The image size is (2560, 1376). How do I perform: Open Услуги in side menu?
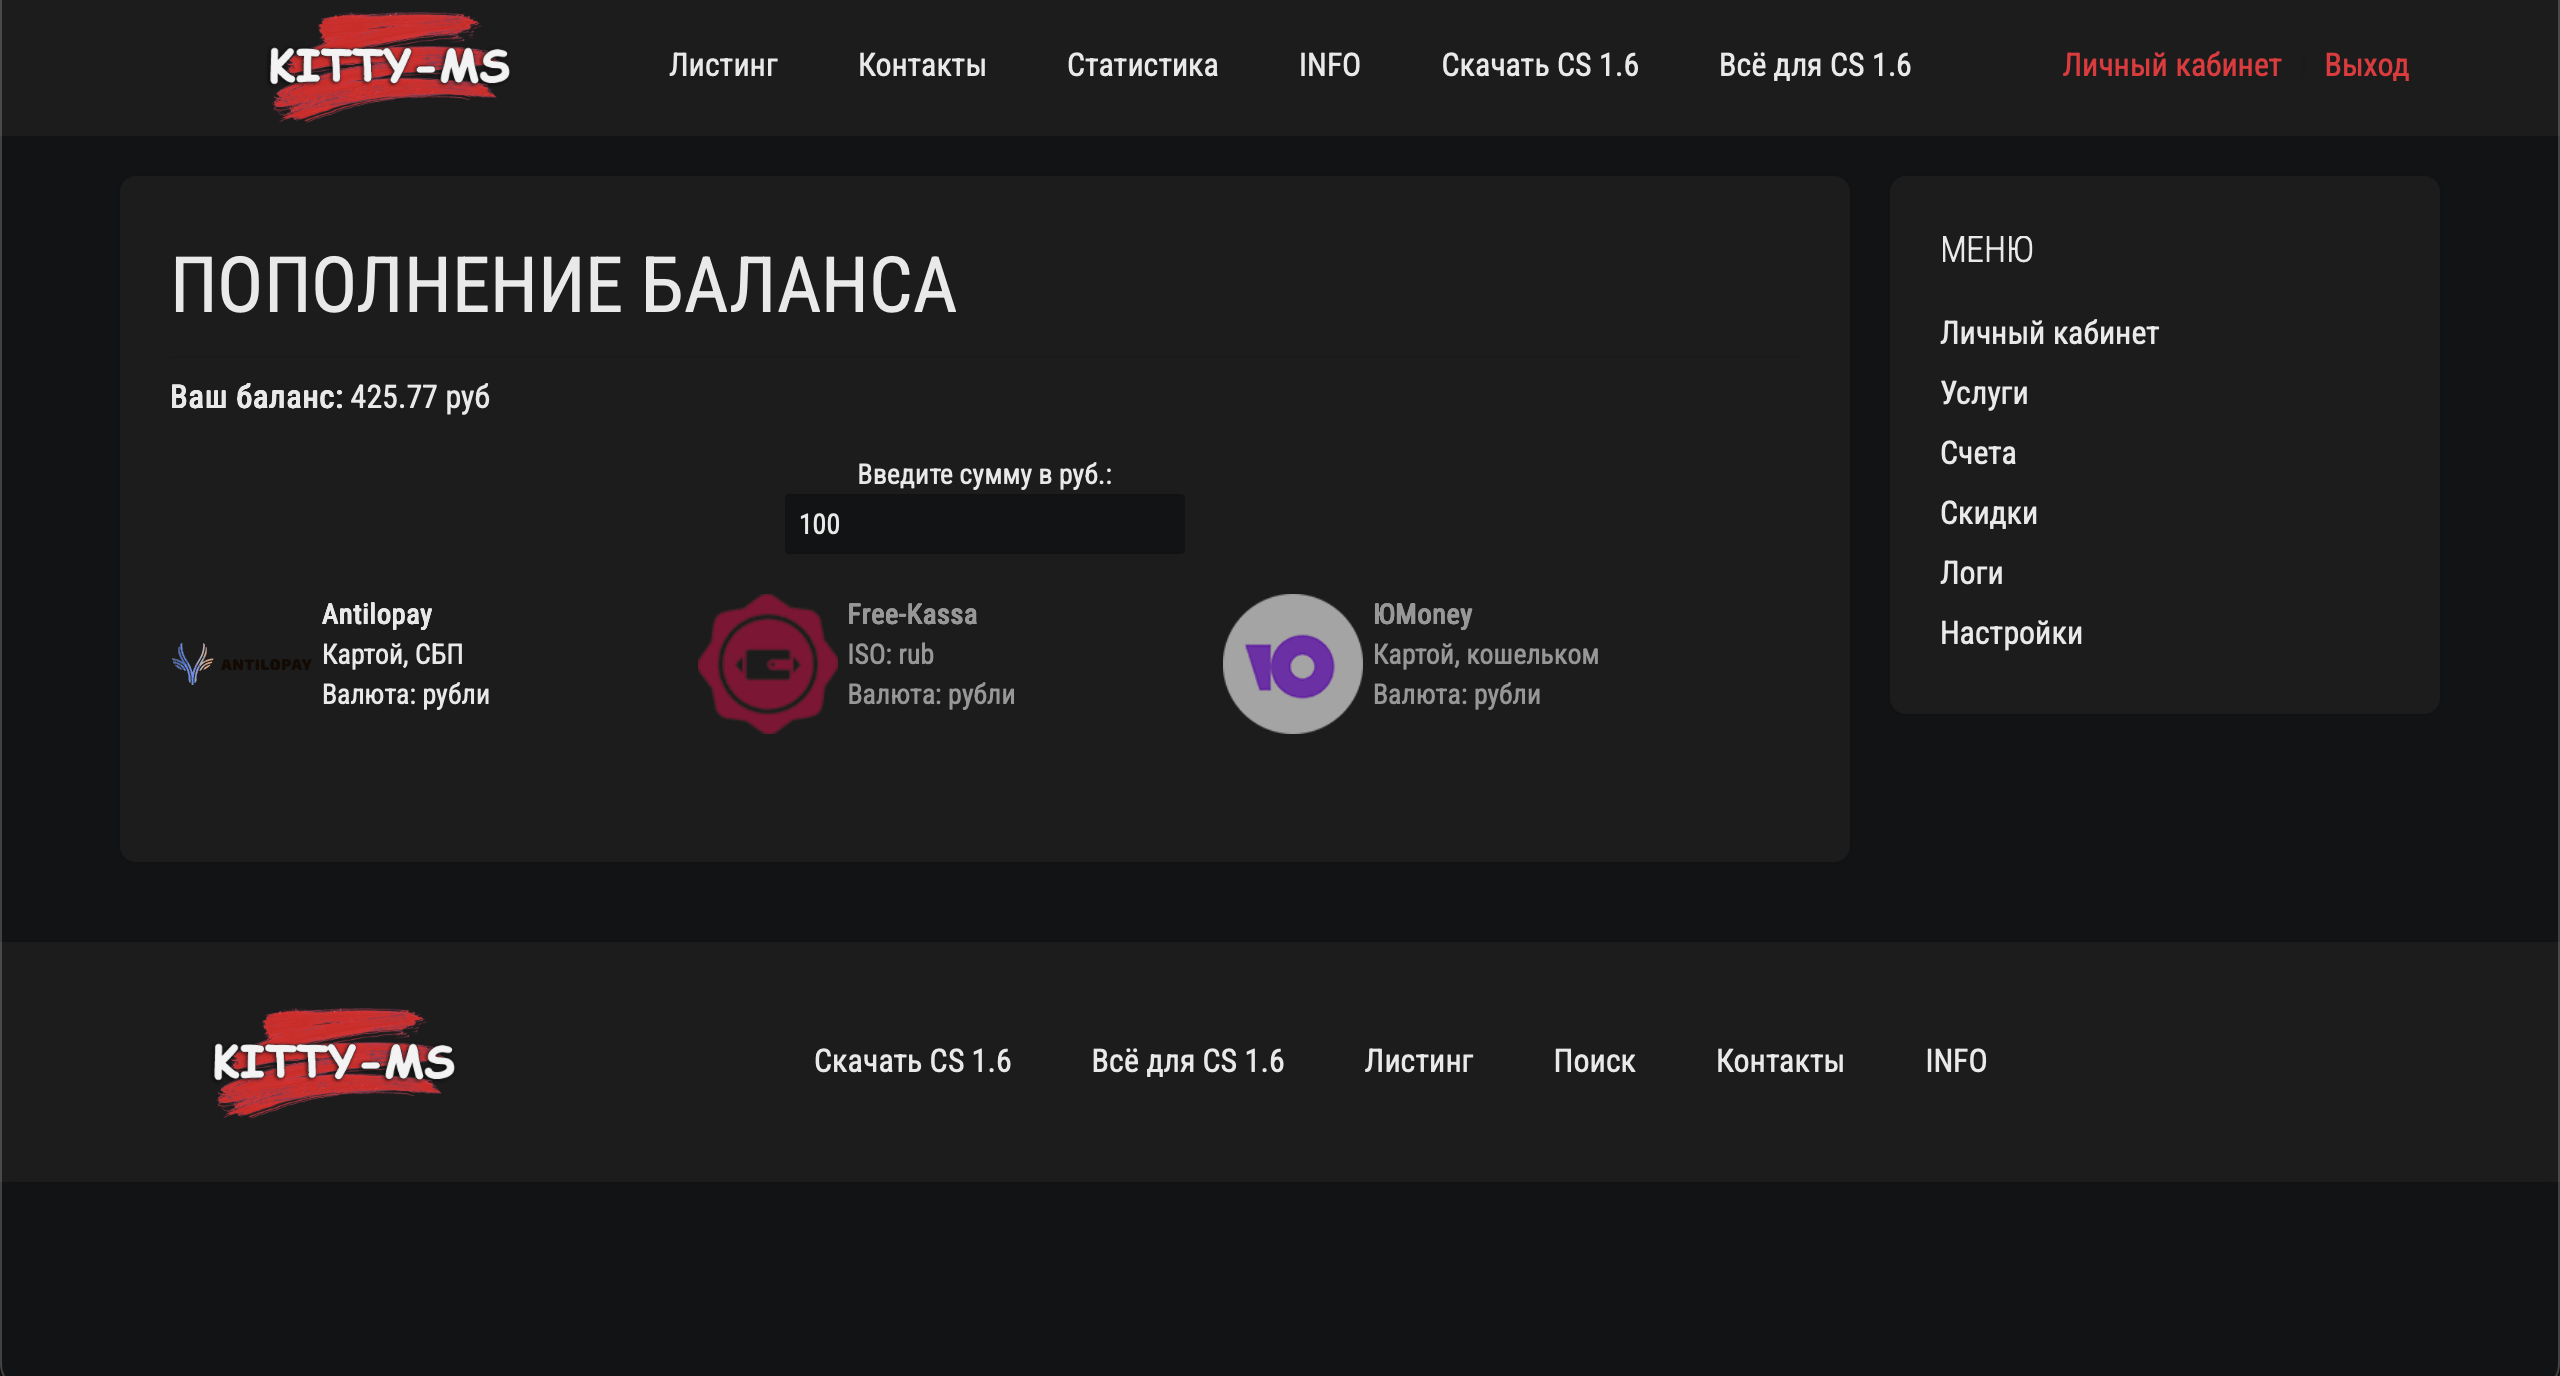1984,393
